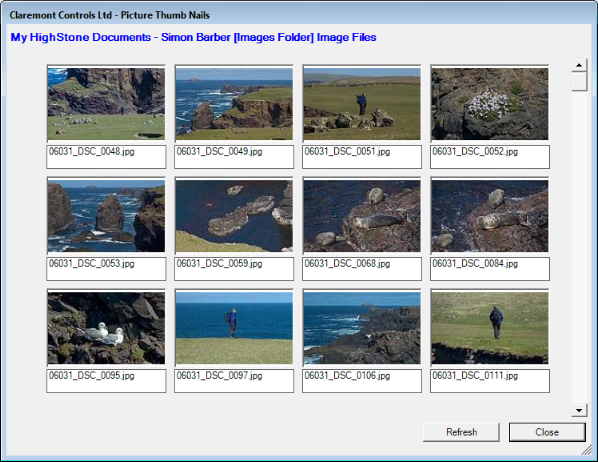Open thumbnail of 06031_DSC_0048 cliff photo
Image resolution: width=598 pixels, height=462 pixels.
[106, 104]
